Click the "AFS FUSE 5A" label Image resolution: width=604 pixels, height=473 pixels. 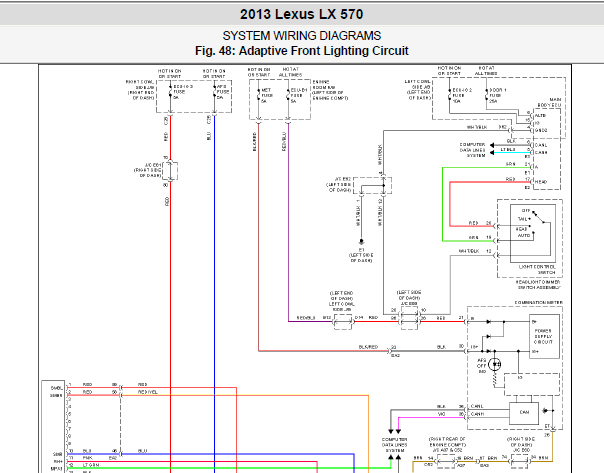coord(223,92)
